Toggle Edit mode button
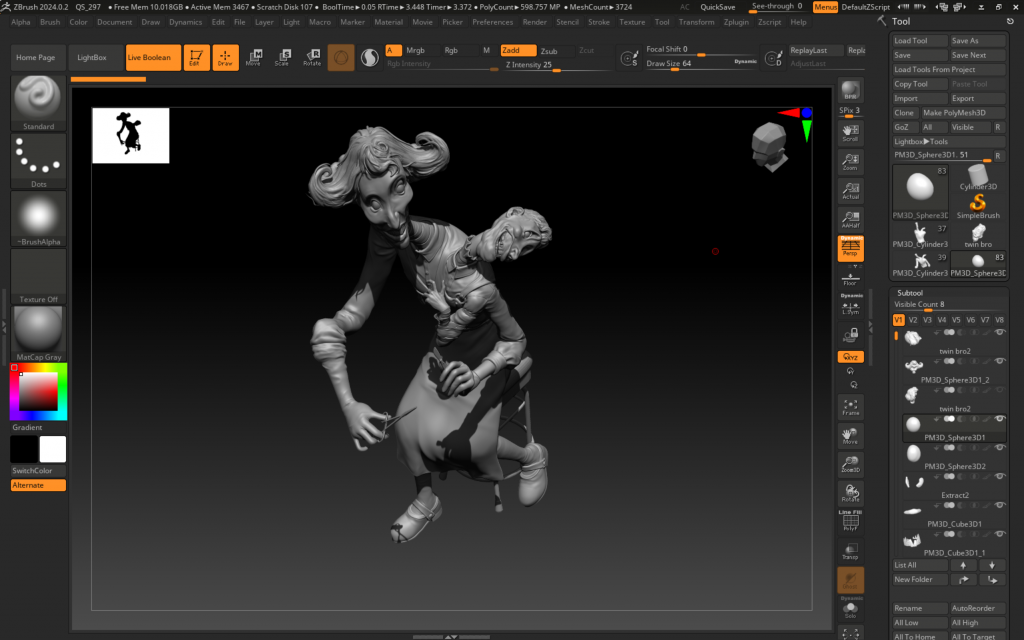1024x640 pixels. click(x=196, y=57)
